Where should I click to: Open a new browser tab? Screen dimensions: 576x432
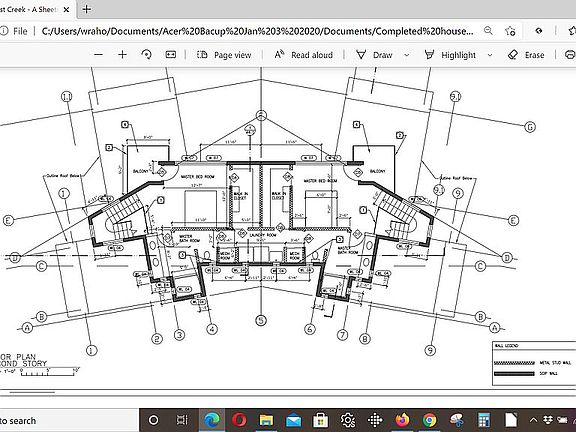[x=87, y=9]
